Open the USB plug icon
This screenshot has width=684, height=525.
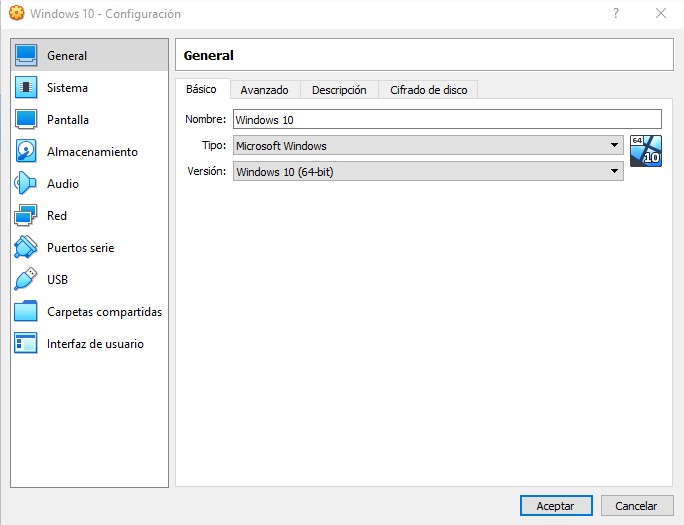[x=26, y=280]
